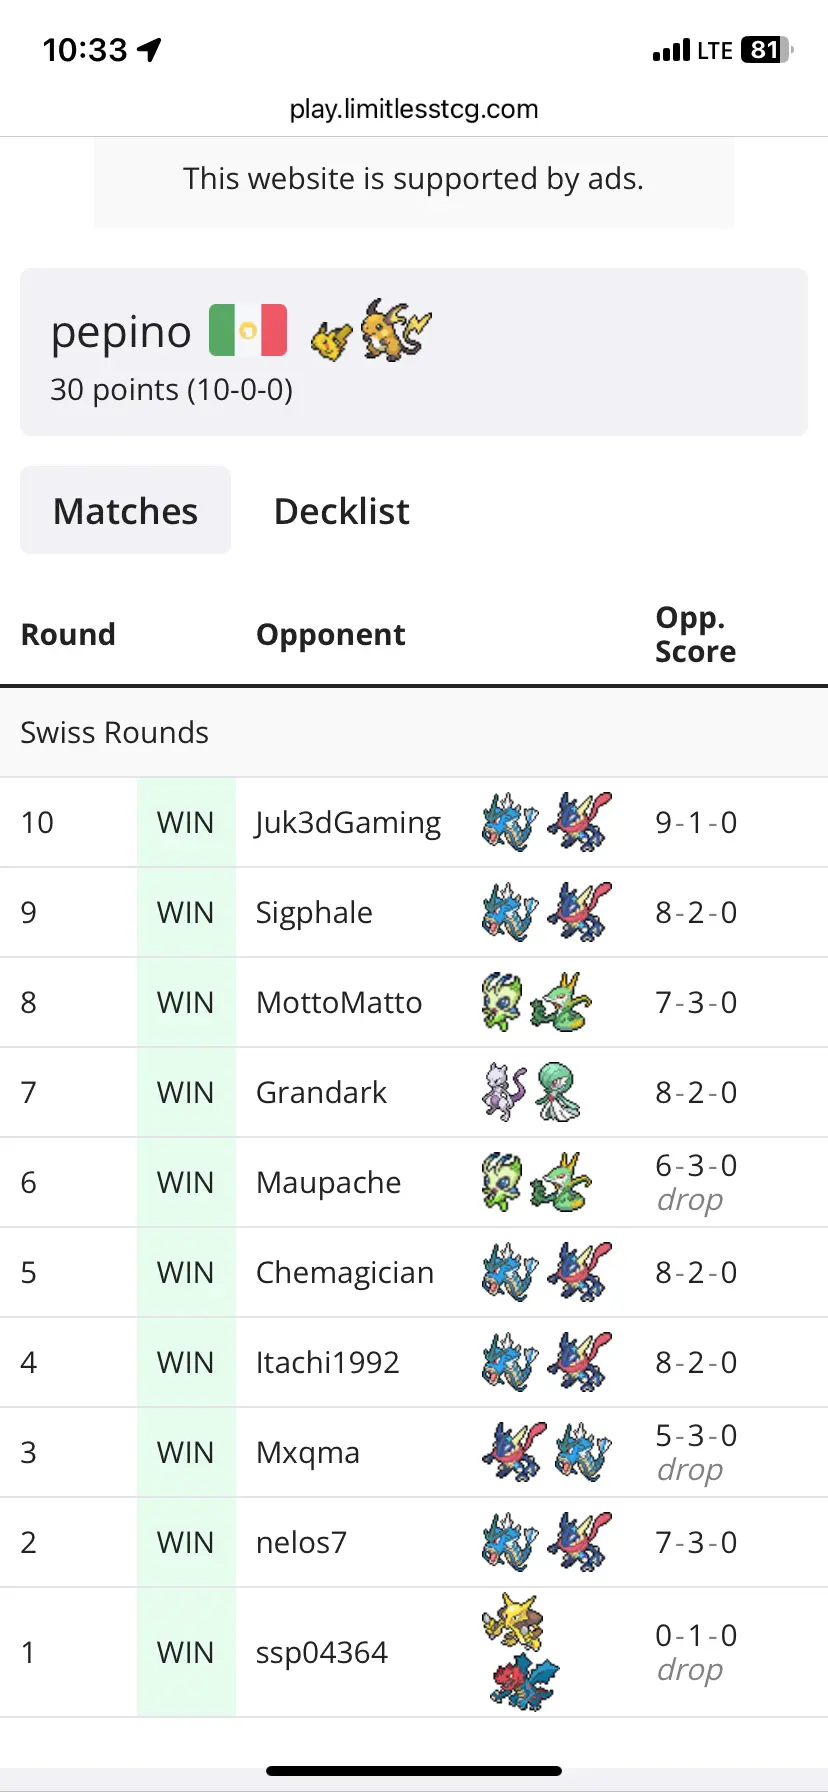This screenshot has height=1792, width=828.
Task: Open opponent Itachi1992's profile
Action: pyautogui.click(x=328, y=1362)
